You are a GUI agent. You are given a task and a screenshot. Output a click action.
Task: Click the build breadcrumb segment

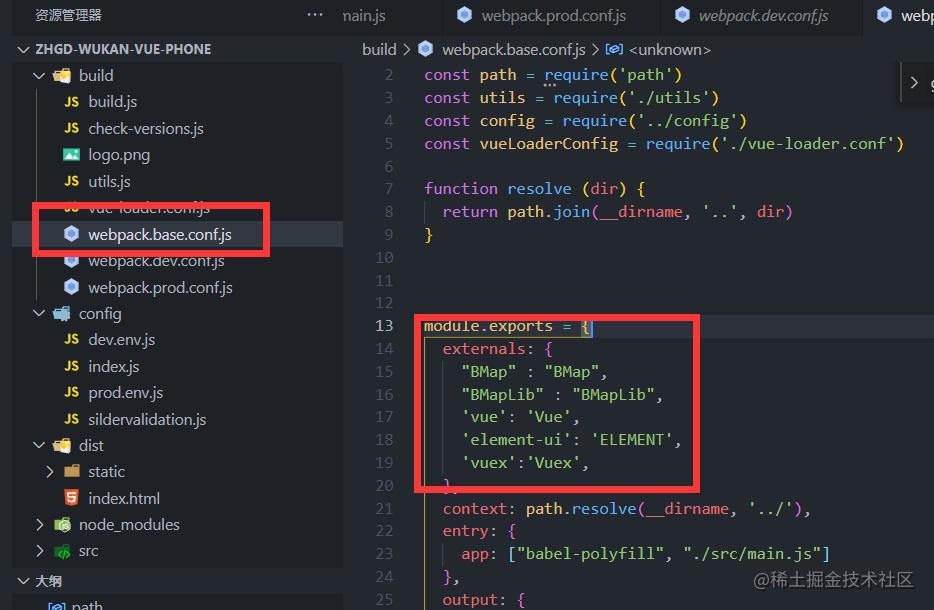coord(379,49)
